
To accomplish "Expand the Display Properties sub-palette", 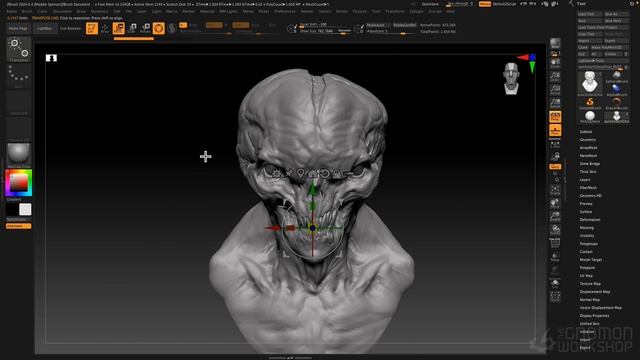I will tap(594, 316).
